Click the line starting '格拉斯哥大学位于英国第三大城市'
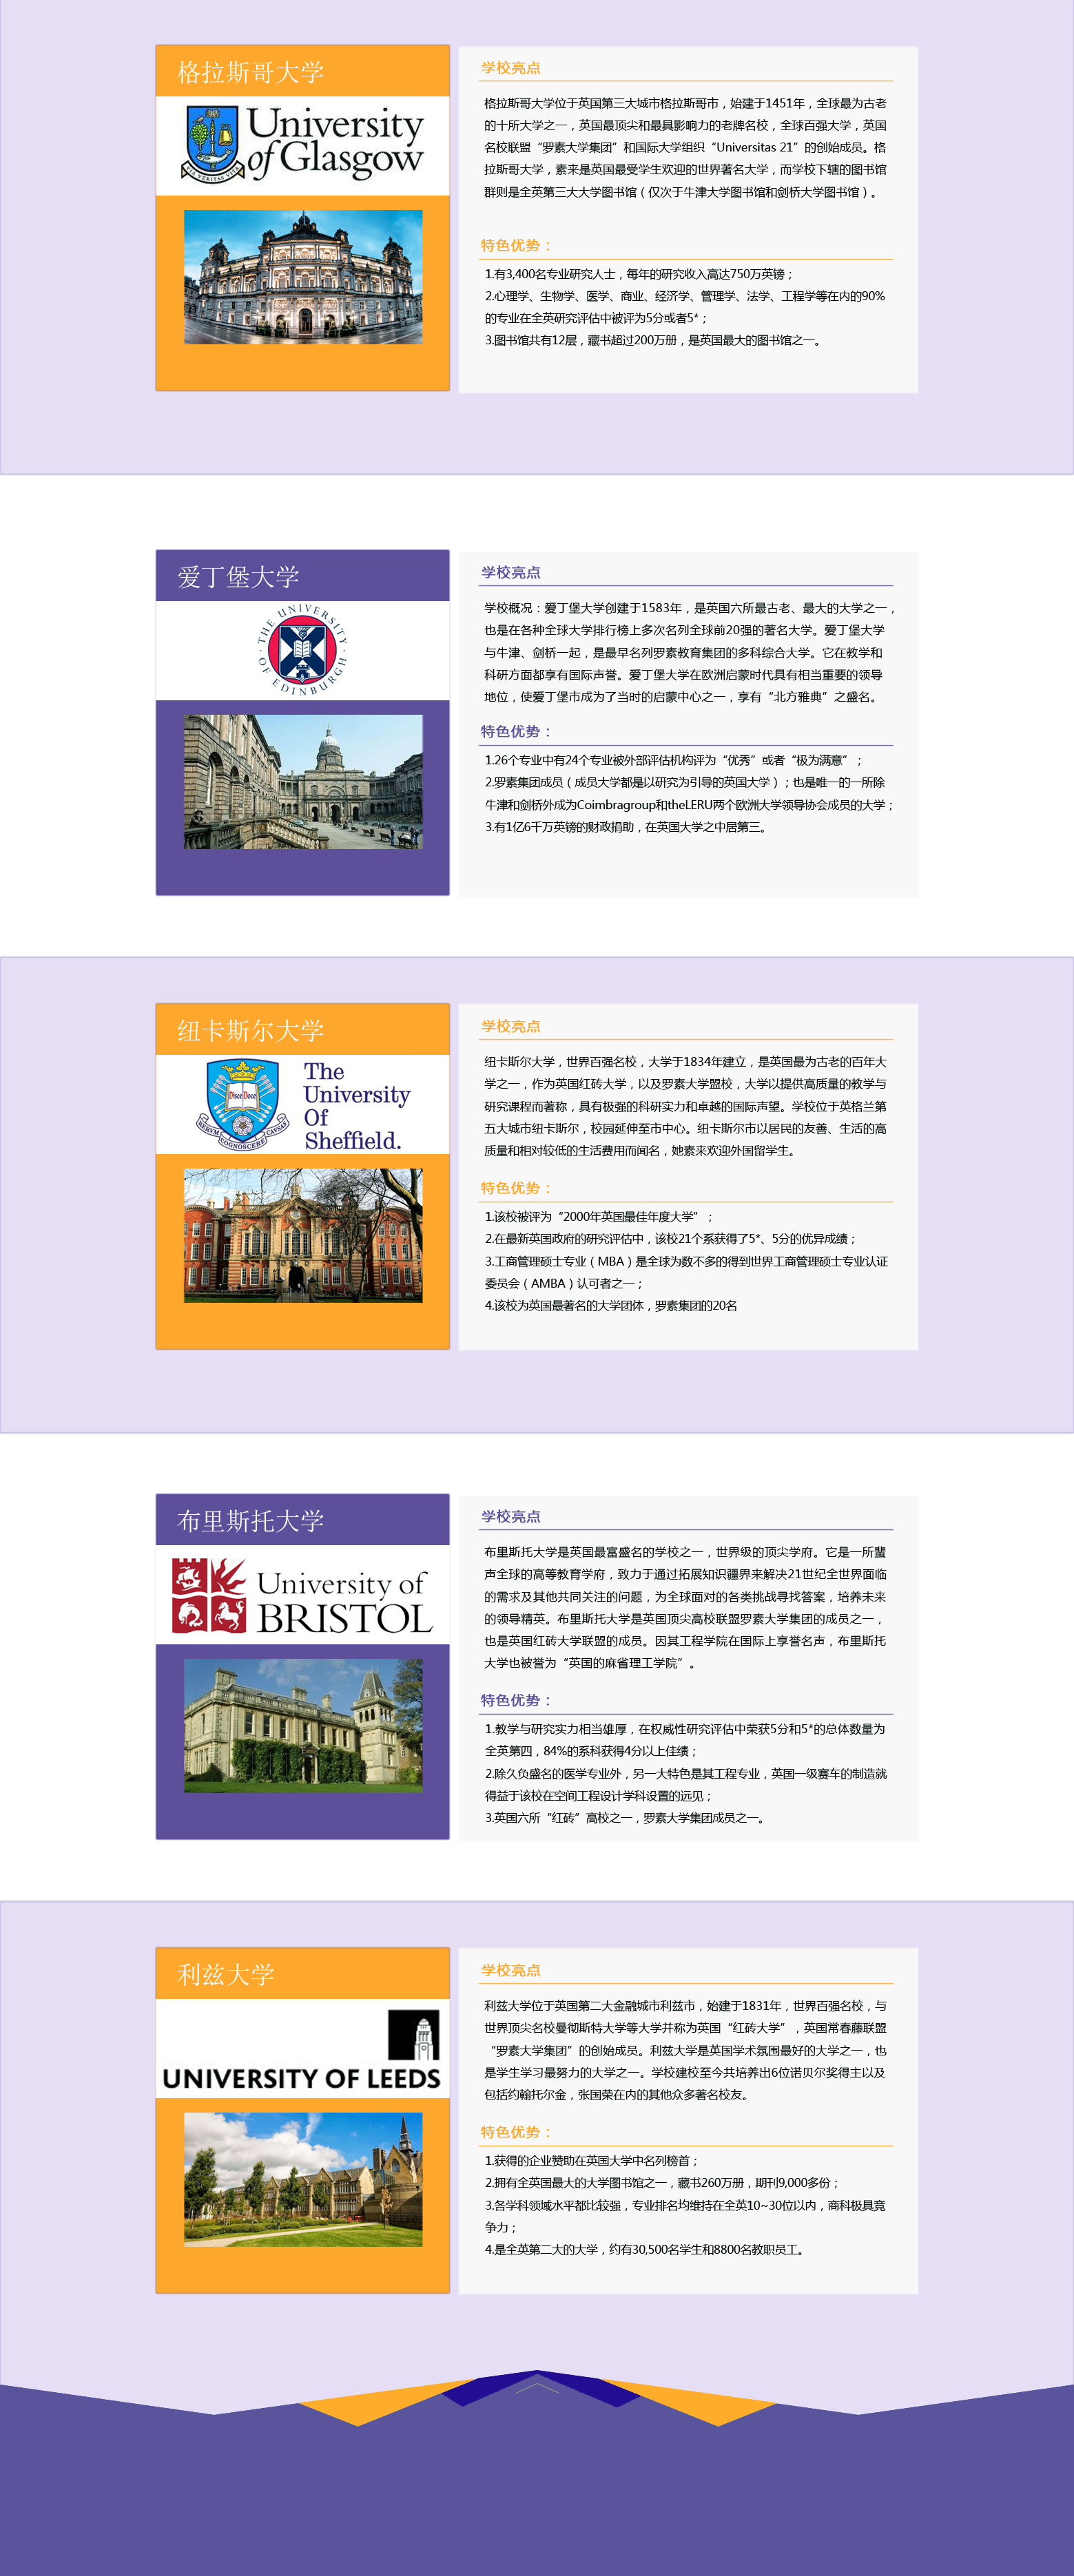 685,104
